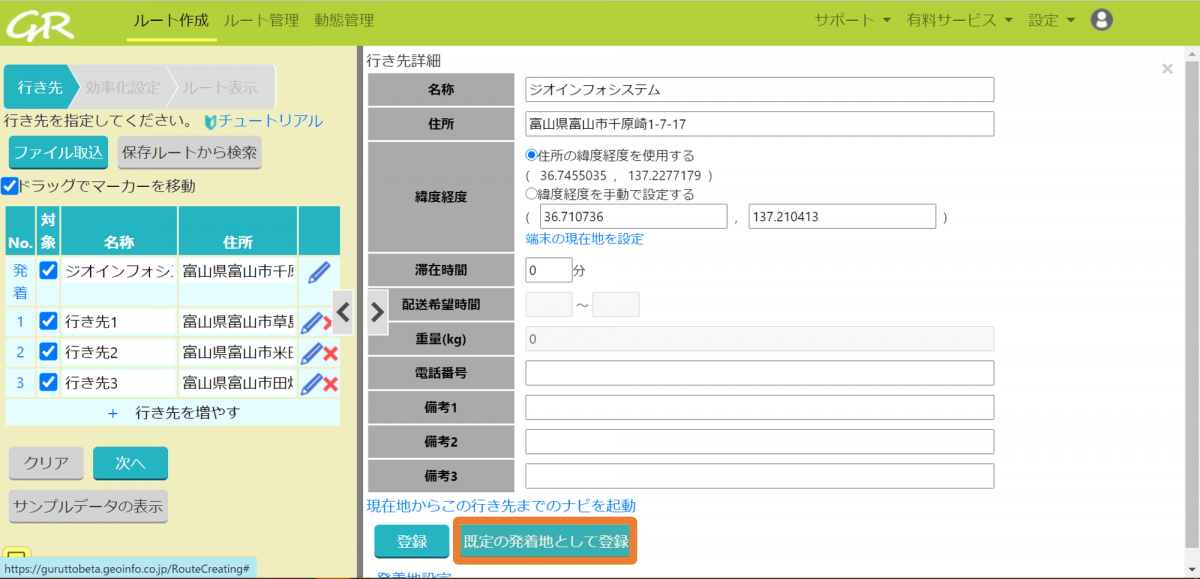Click the pencil edit icon for 行き先2

point(311,353)
